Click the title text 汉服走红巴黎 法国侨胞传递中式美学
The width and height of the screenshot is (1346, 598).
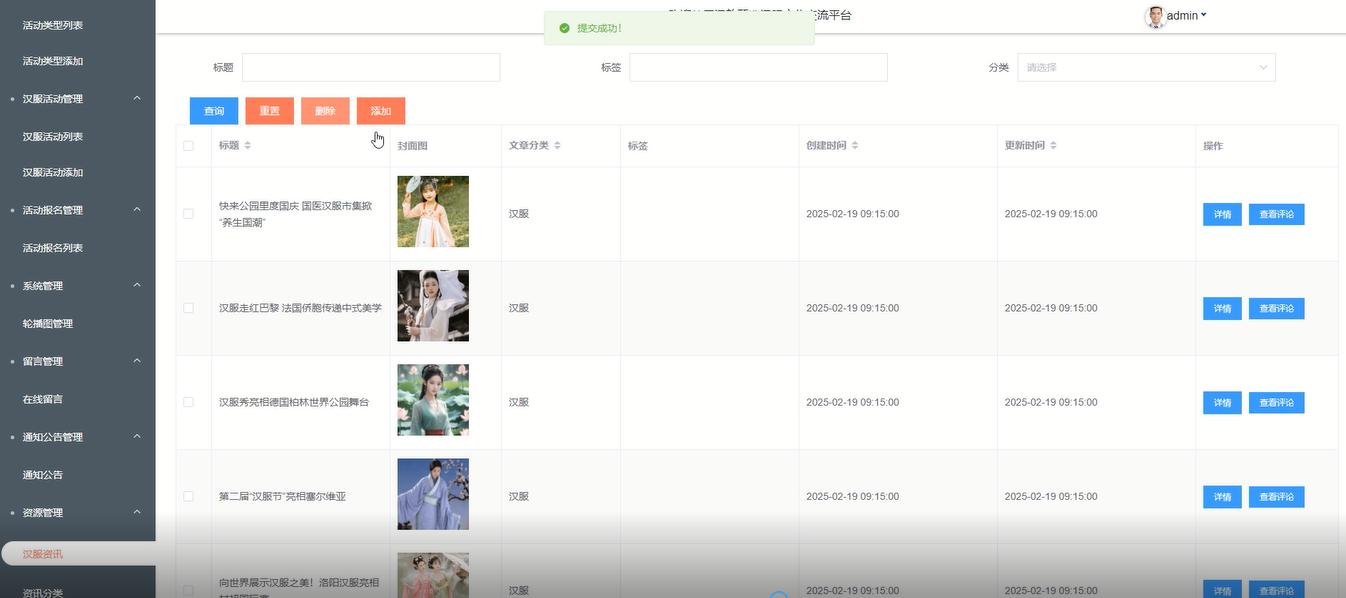(x=300, y=308)
